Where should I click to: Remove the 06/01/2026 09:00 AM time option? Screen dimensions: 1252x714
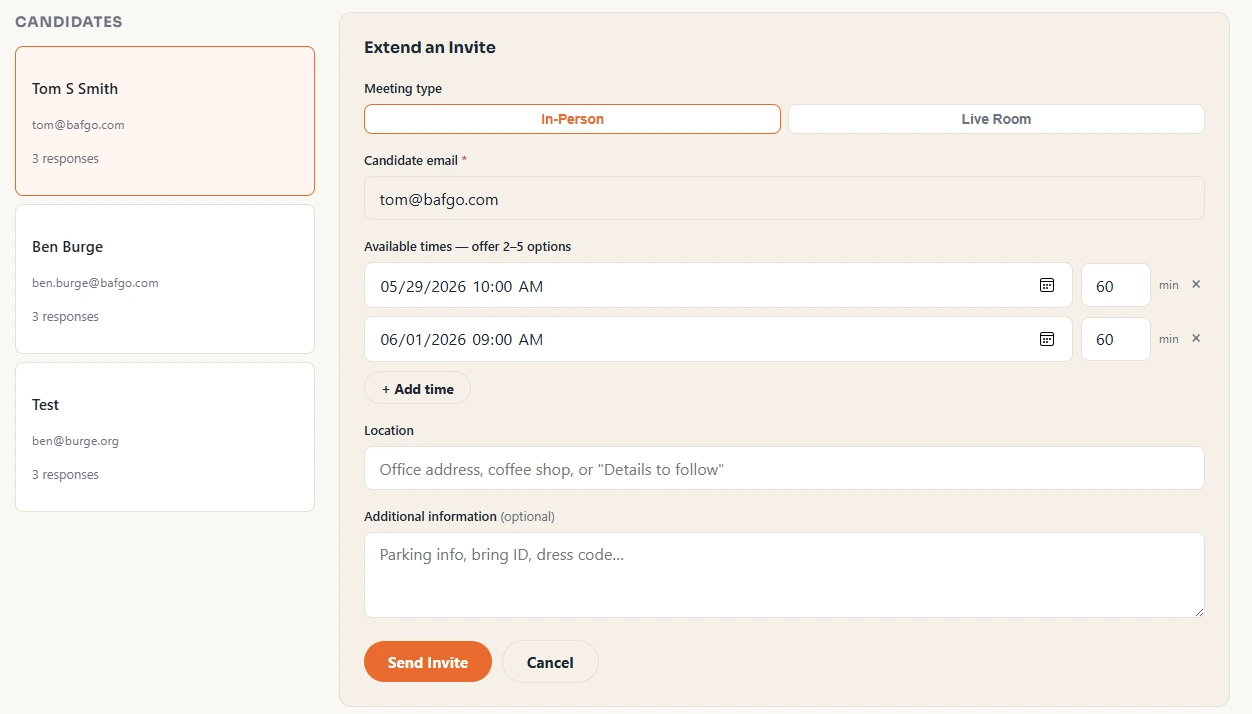point(1196,339)
